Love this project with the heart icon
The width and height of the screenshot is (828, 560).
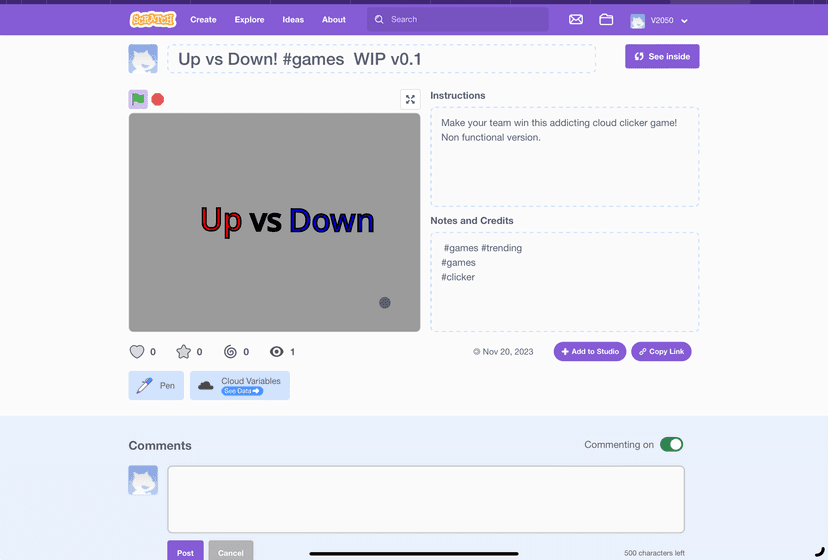click(x=138, y=352)
